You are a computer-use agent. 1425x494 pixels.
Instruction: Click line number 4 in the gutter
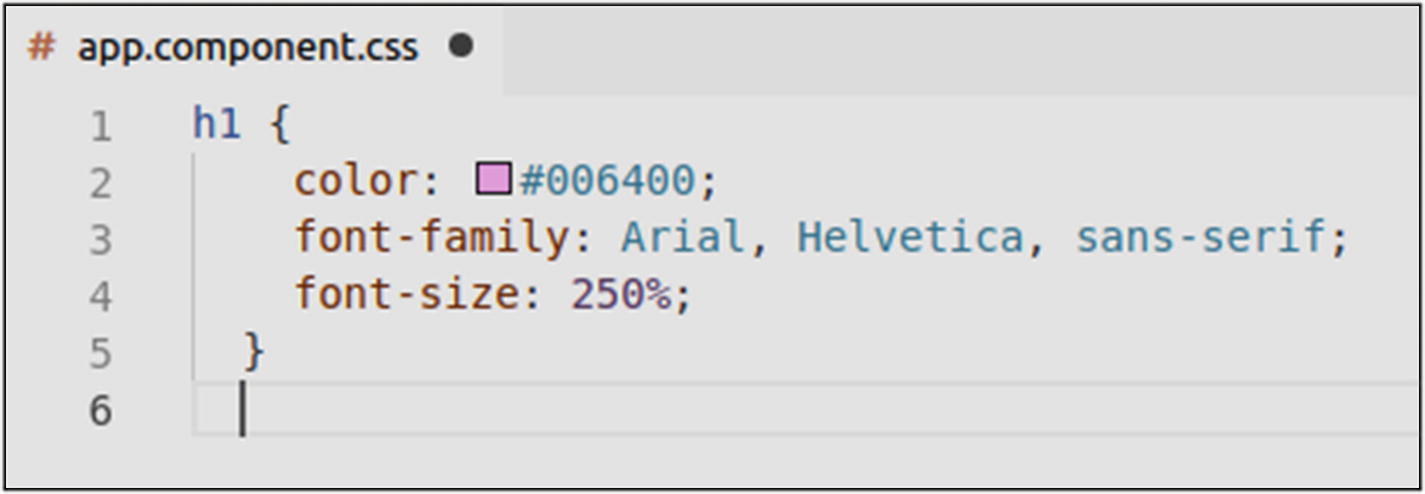tap(100, 297)
